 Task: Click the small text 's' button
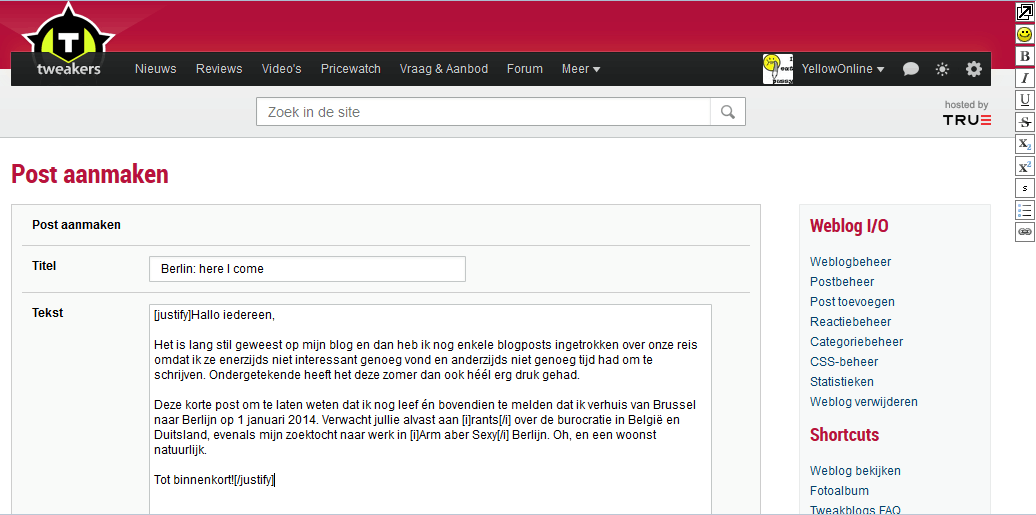[x=1025, y=188]
